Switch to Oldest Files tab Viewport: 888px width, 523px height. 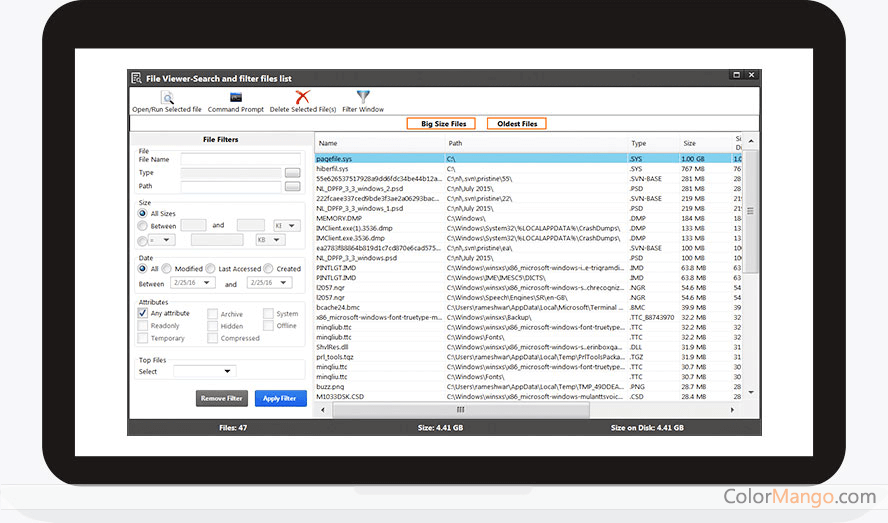coord(517,124)
